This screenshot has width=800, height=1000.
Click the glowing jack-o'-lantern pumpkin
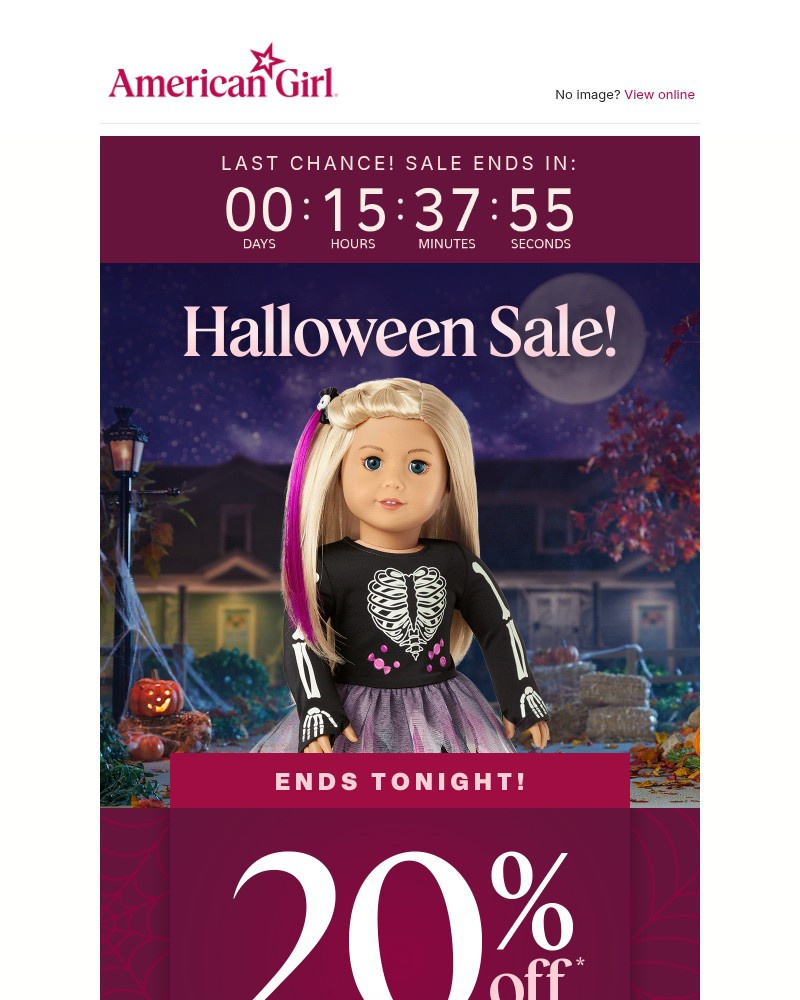pos(156,695)
